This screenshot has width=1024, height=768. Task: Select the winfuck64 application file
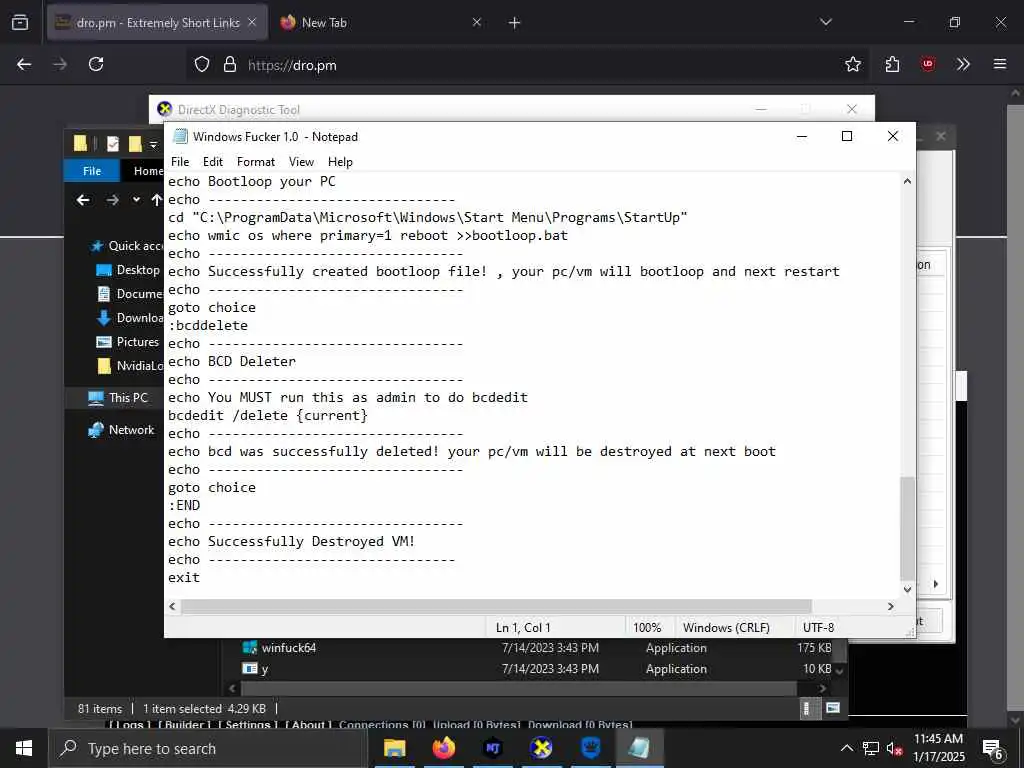280,648
